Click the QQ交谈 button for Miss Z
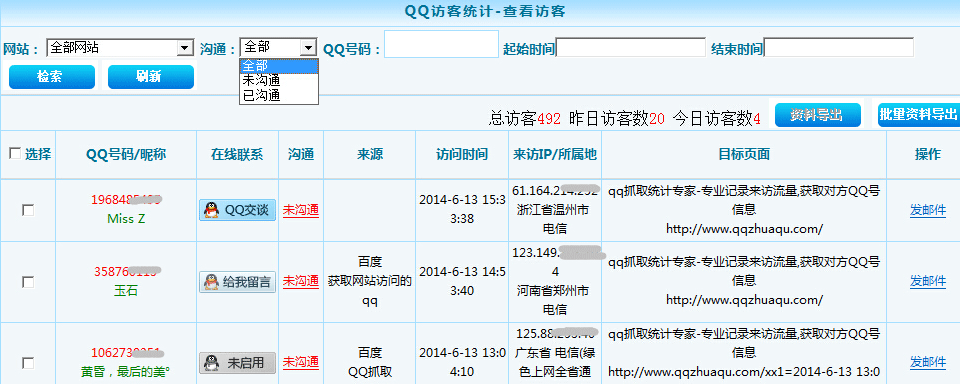The image size is (961, 384). 238,210
